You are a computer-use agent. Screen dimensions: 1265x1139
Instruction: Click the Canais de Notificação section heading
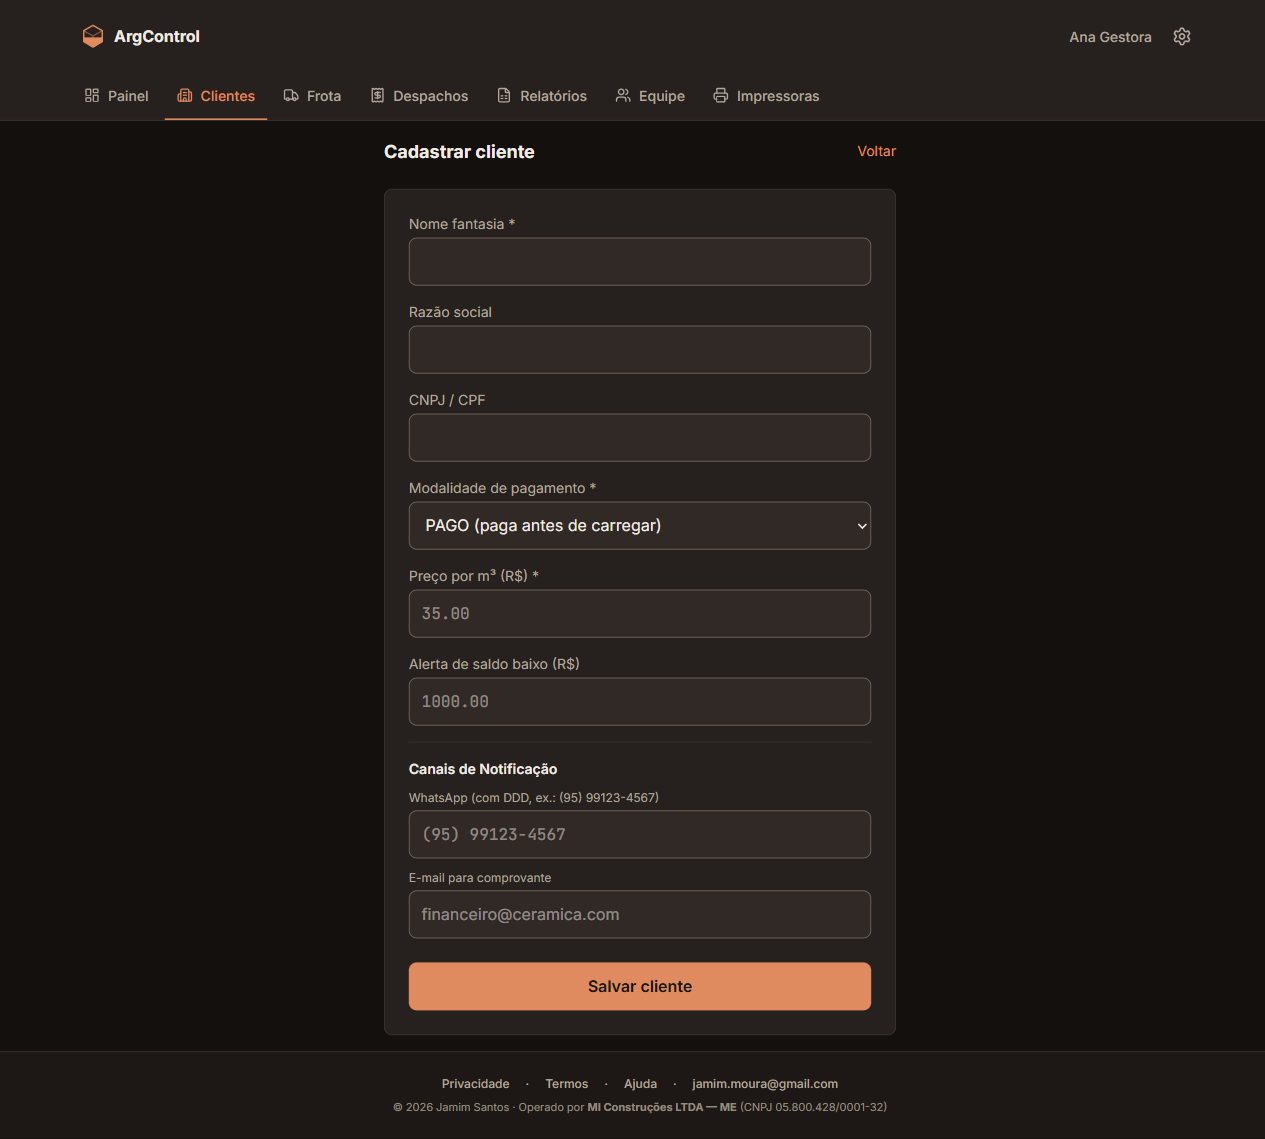click(483, 769)
